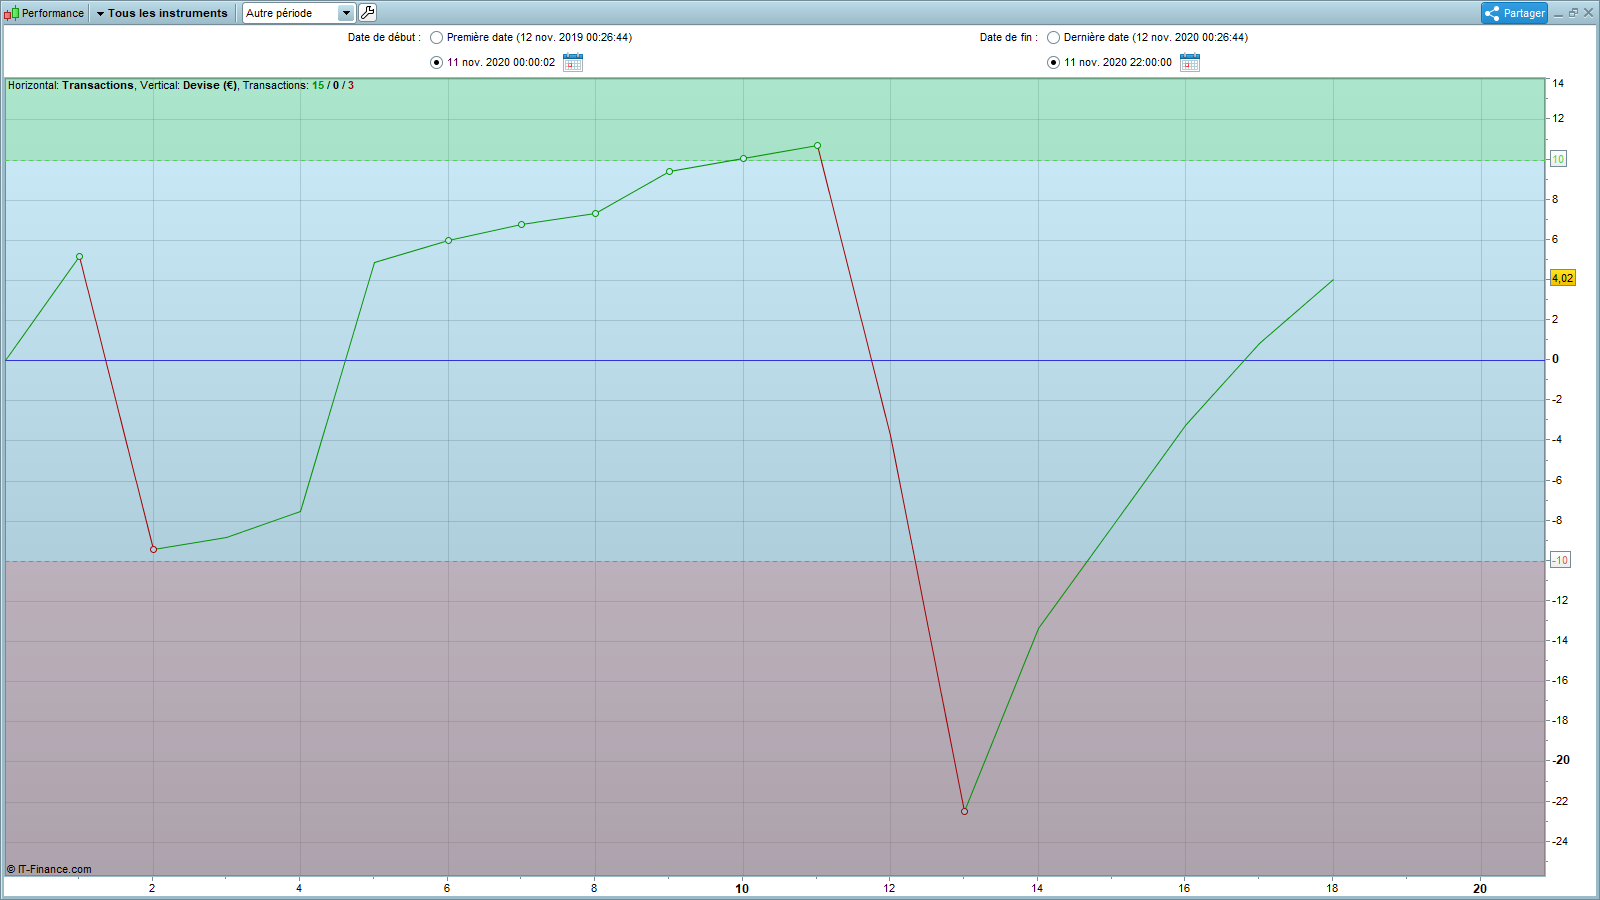
Task: Click the data point at transaction 7
Action: (x=522, y=225)
